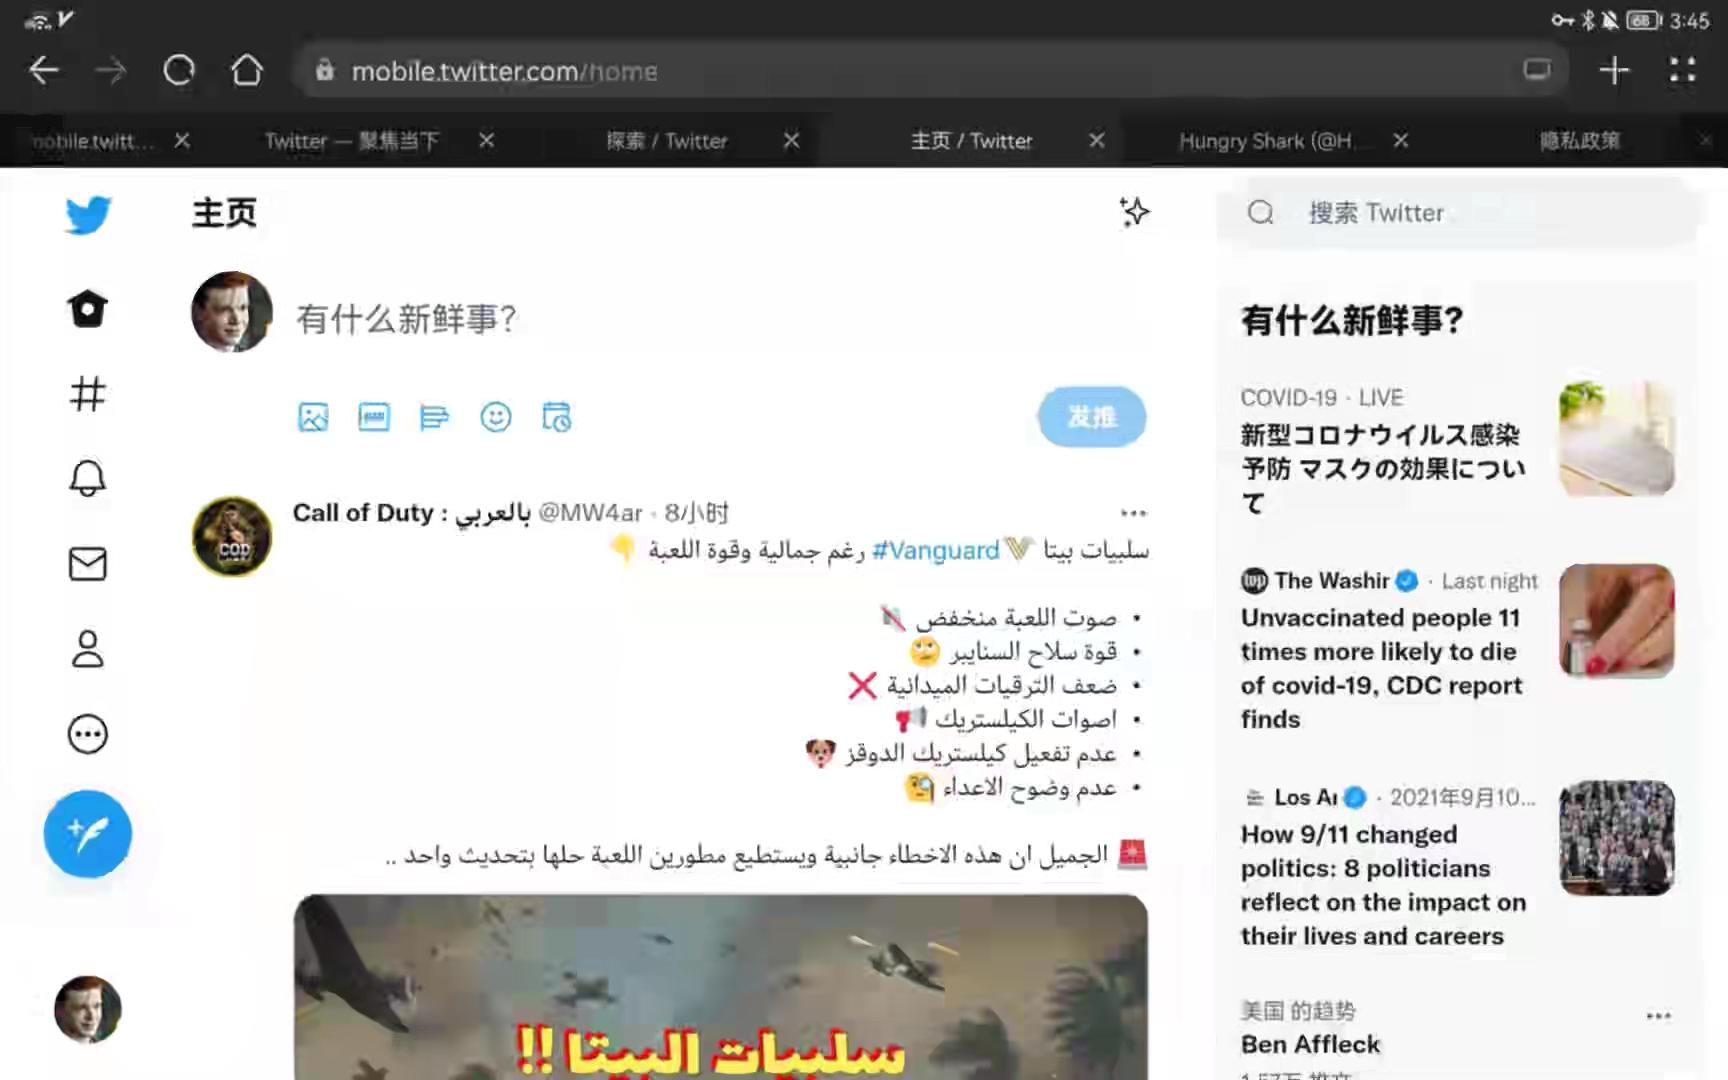This screenshot has height=1080, width=1728.
Task: Insert an emoji with the smiley icon
Action: point(496,417)
